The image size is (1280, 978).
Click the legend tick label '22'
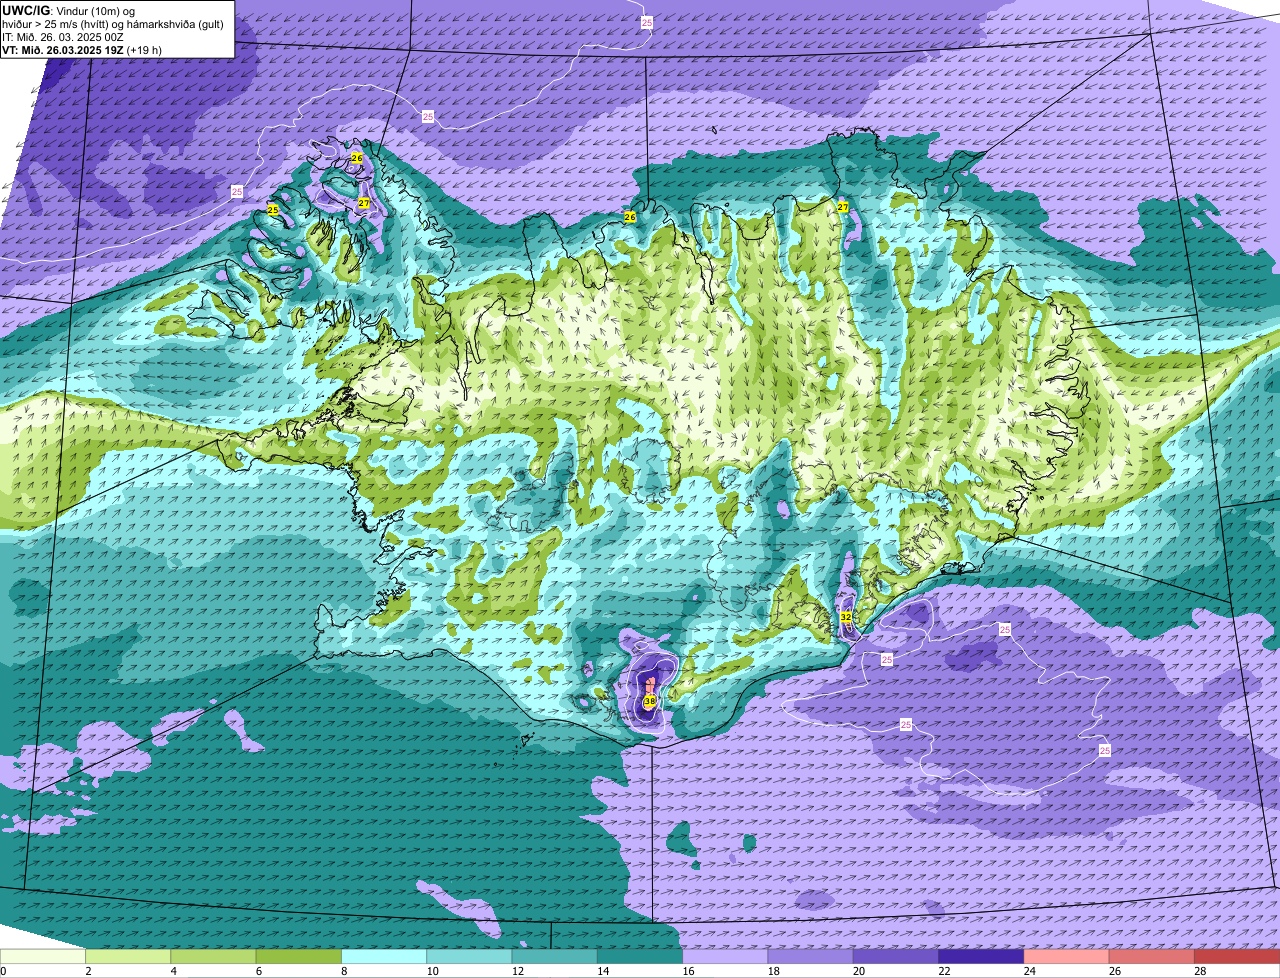click(944, 971)
